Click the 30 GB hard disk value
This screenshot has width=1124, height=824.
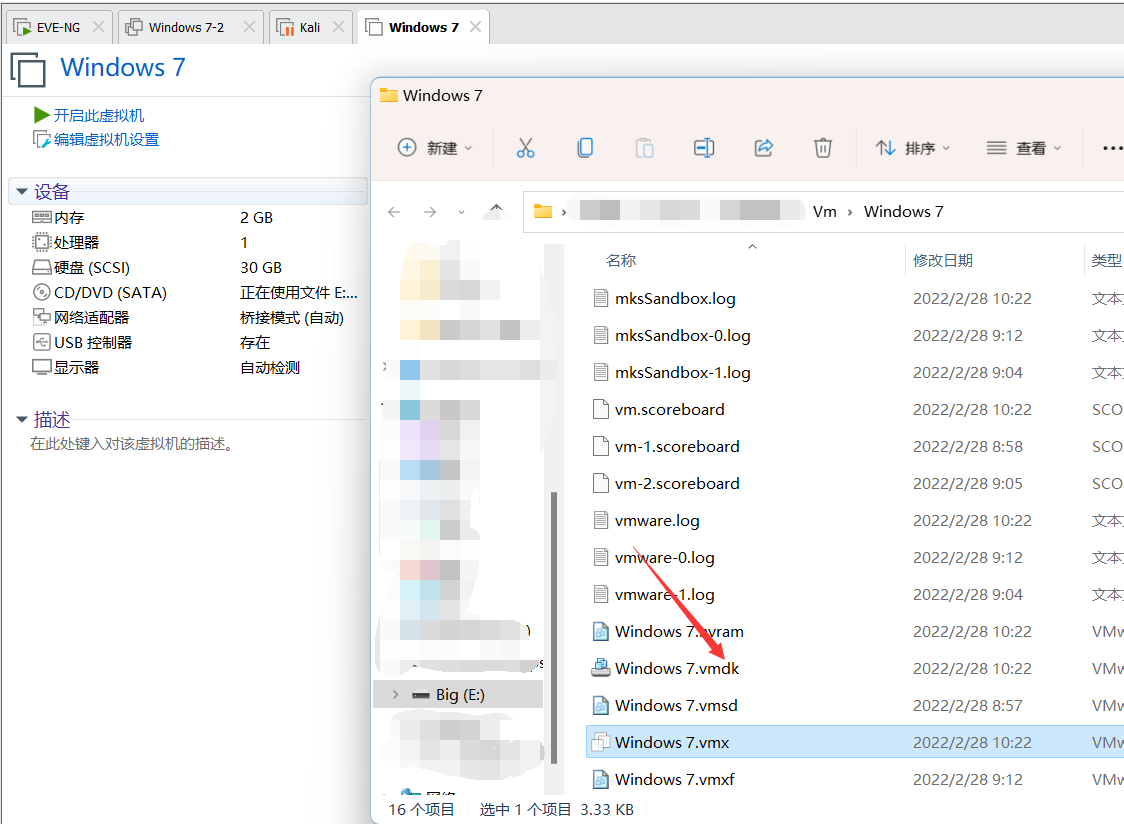[261, 267]
